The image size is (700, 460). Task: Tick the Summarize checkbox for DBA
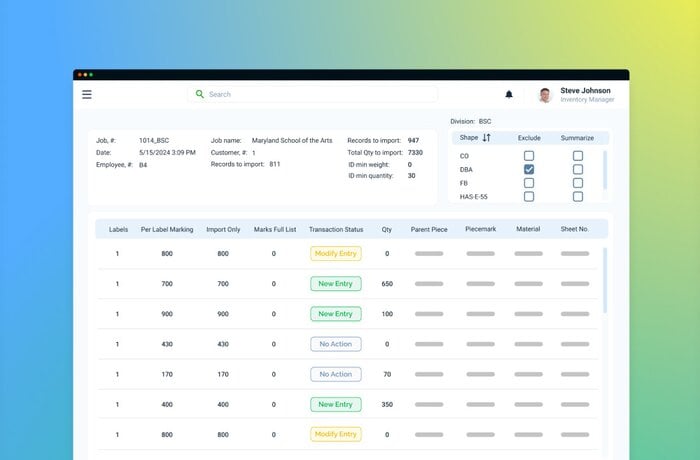coord(578,170)
